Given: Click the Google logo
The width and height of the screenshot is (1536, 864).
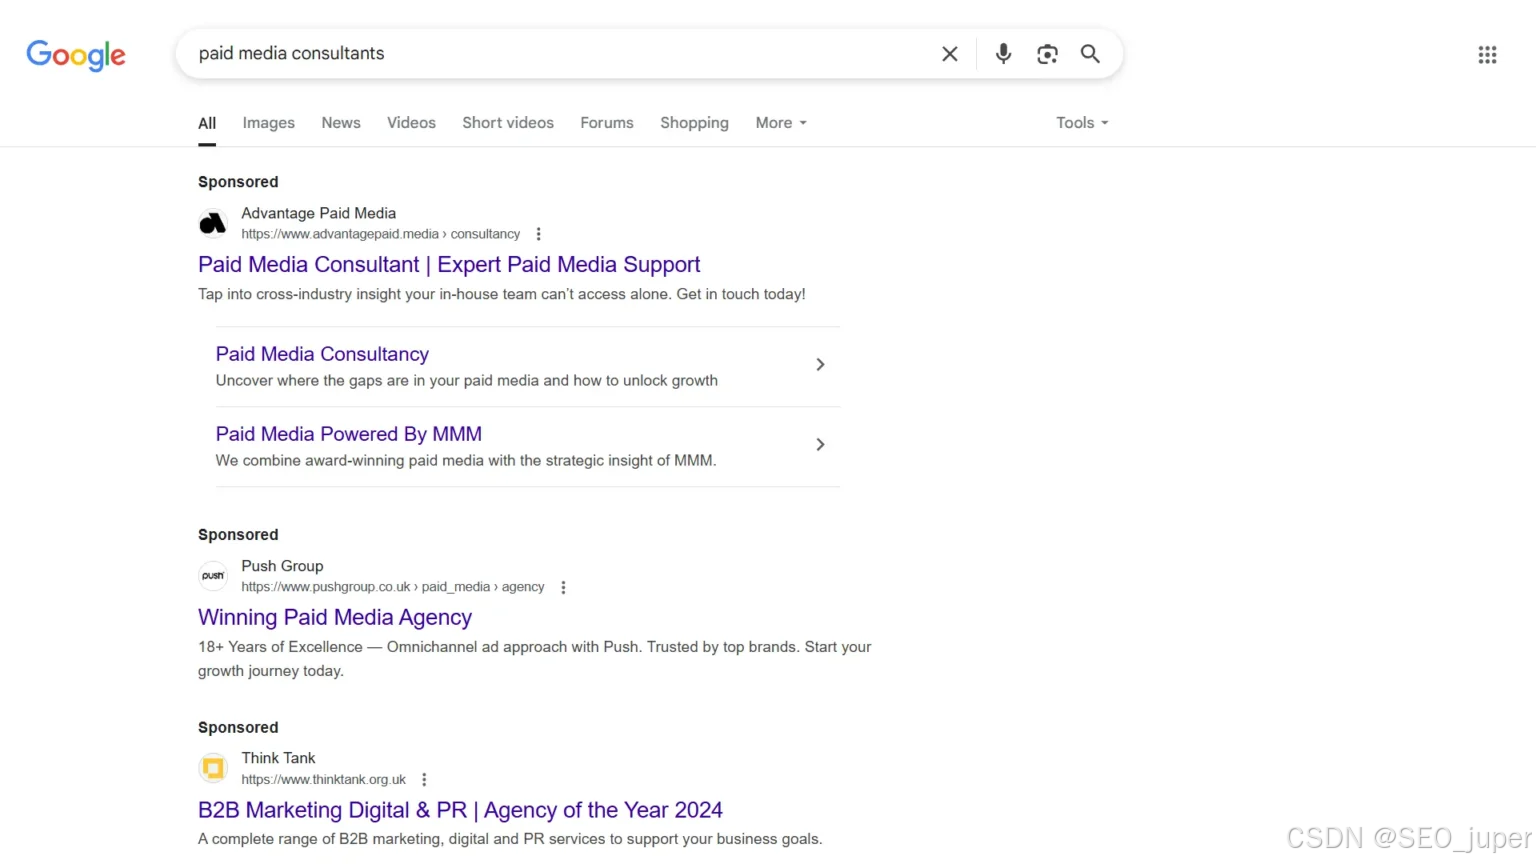Looking at the screenshot, I should click(76, 55).
